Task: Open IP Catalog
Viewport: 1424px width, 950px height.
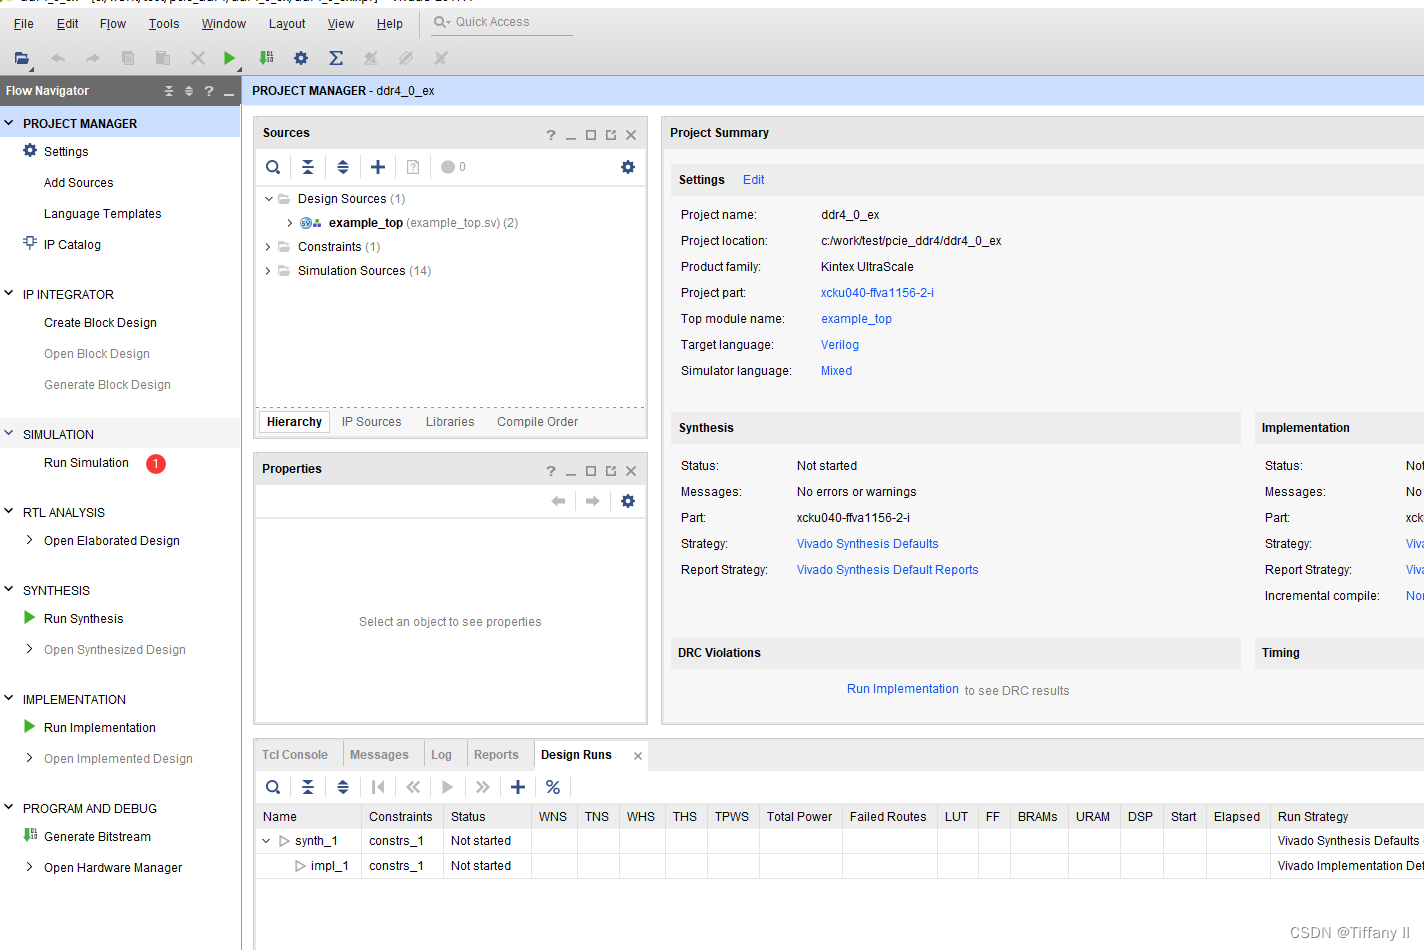Action: pyautogui.click(x=72, y=245)
